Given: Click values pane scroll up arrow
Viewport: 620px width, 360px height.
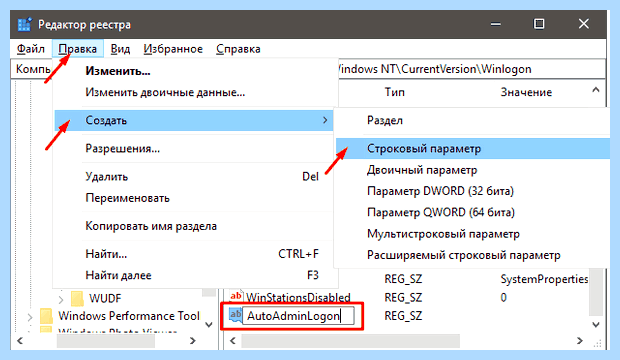Looking at the screenshot, I should (595, 91).
